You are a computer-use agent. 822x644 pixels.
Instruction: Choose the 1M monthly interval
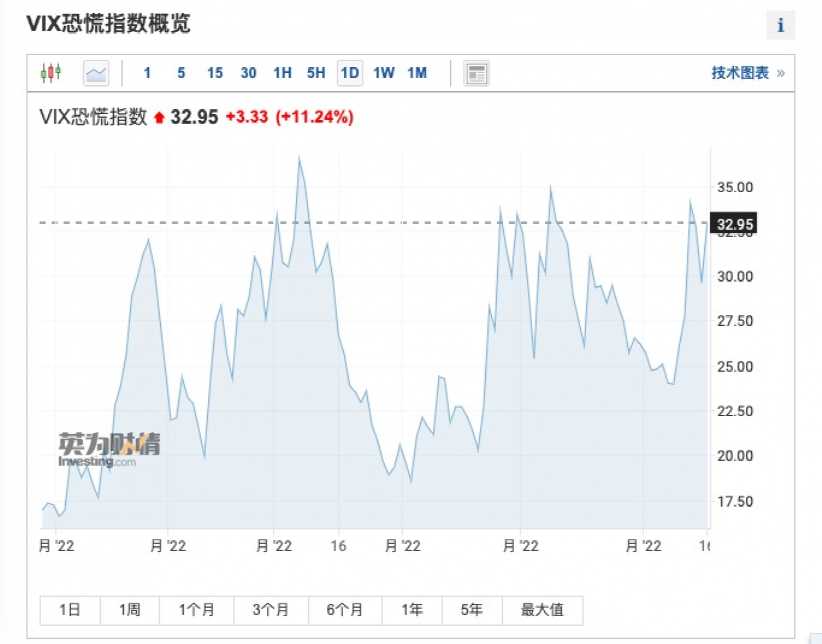tap(417, 73)
